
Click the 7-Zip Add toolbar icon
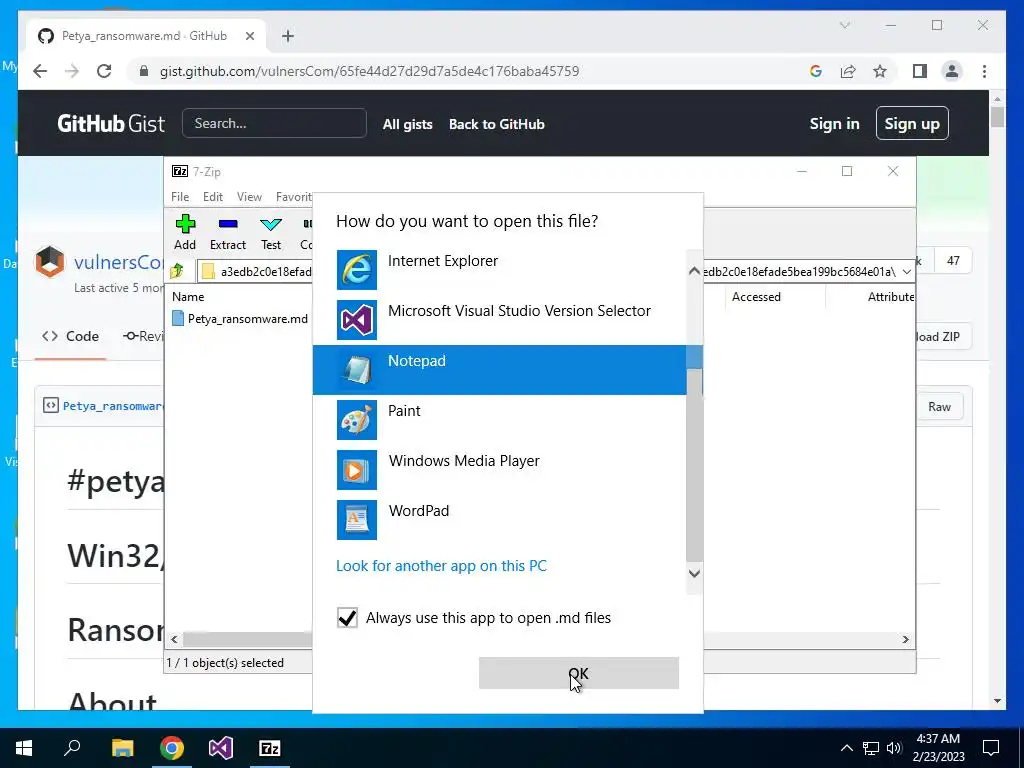(185, 232)
